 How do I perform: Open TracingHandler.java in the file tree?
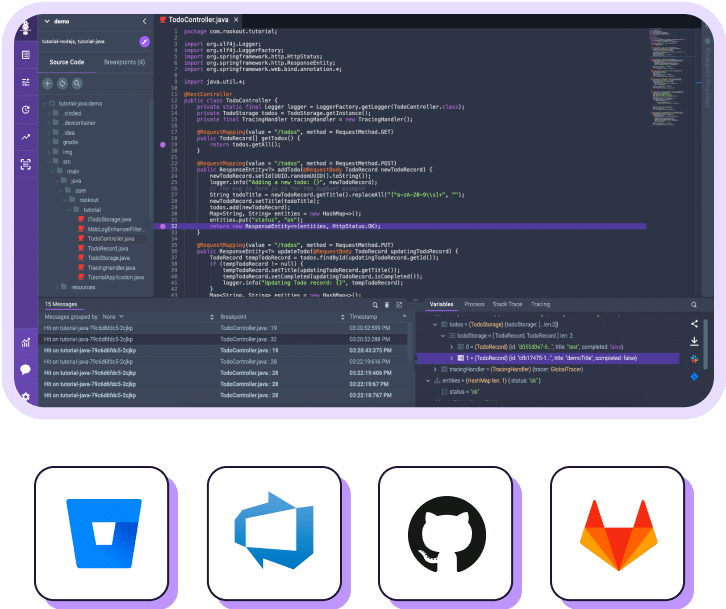tap(111, 268)
